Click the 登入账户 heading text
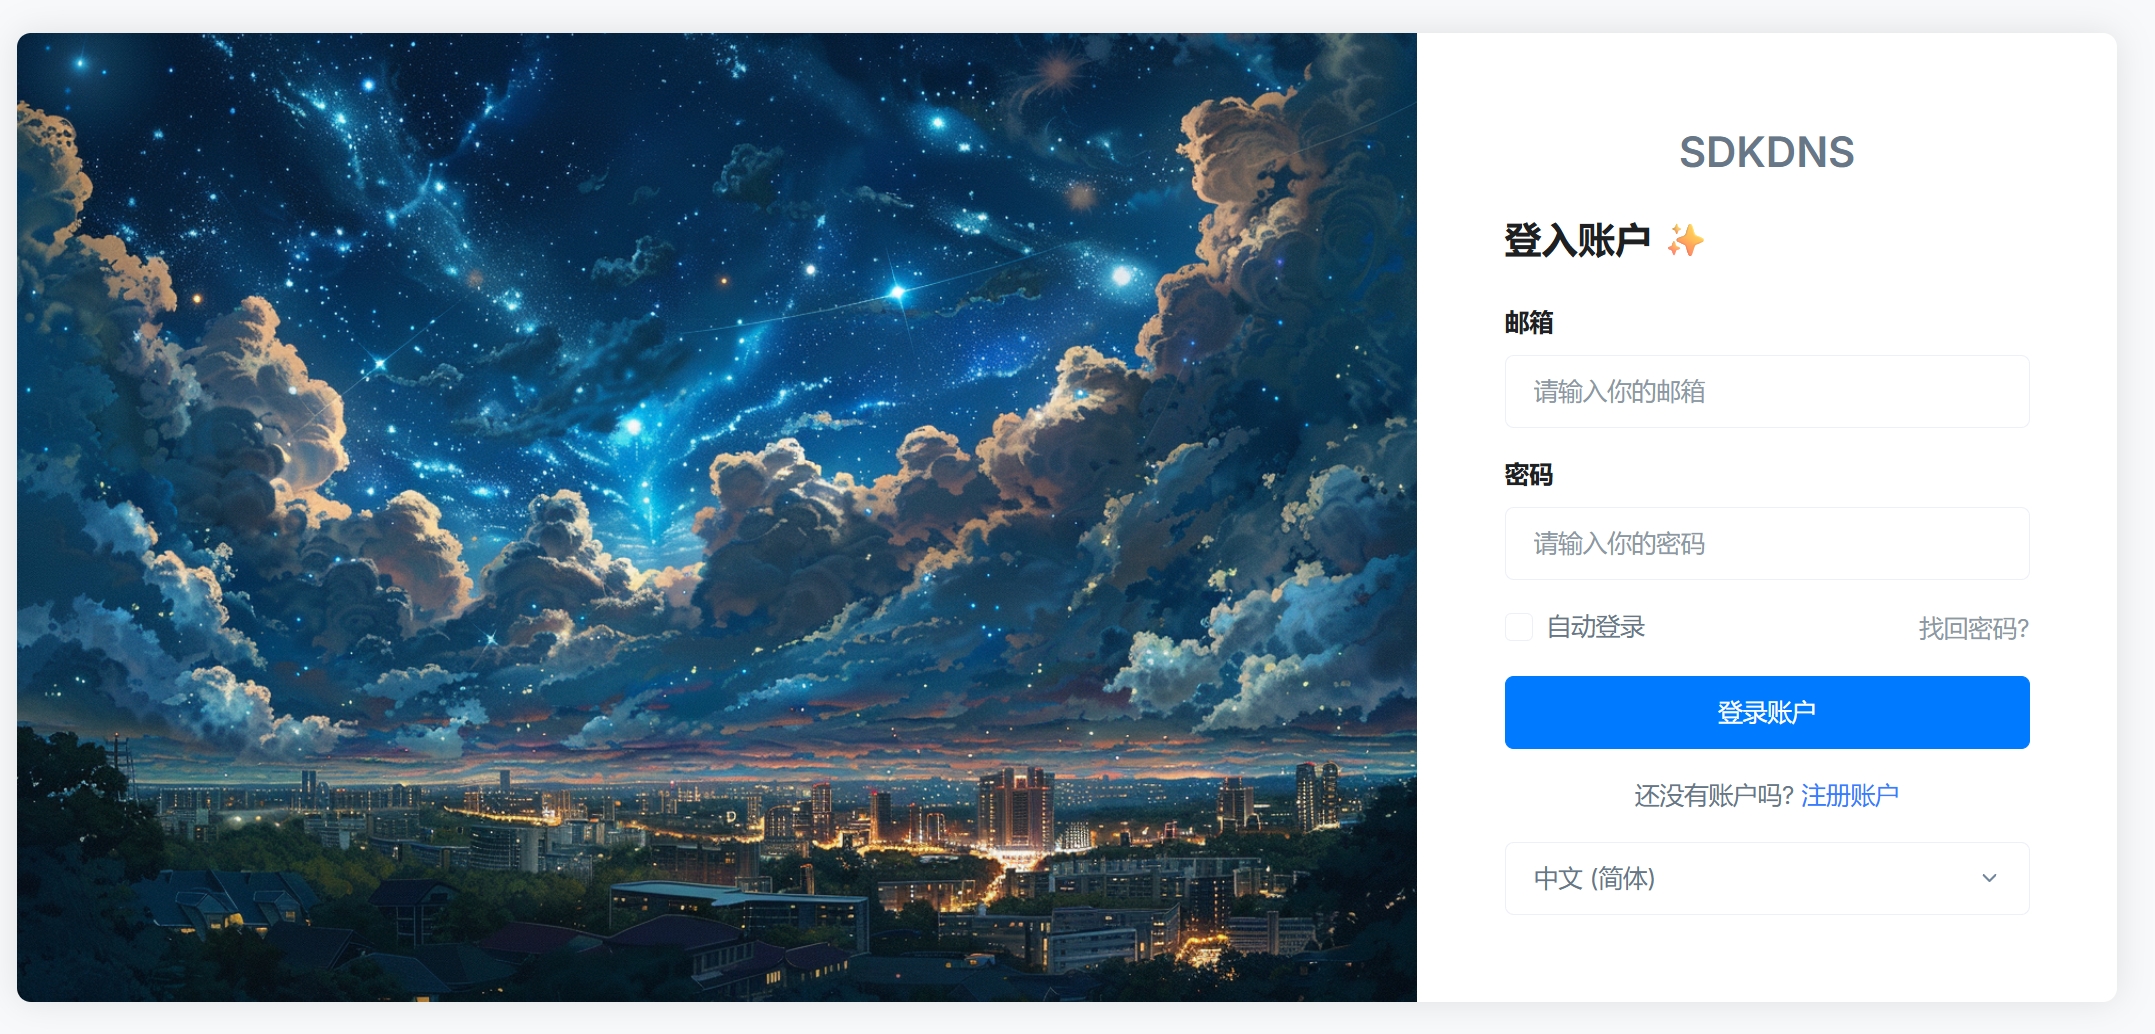2155x1034 pixels. click(1577, 240)
